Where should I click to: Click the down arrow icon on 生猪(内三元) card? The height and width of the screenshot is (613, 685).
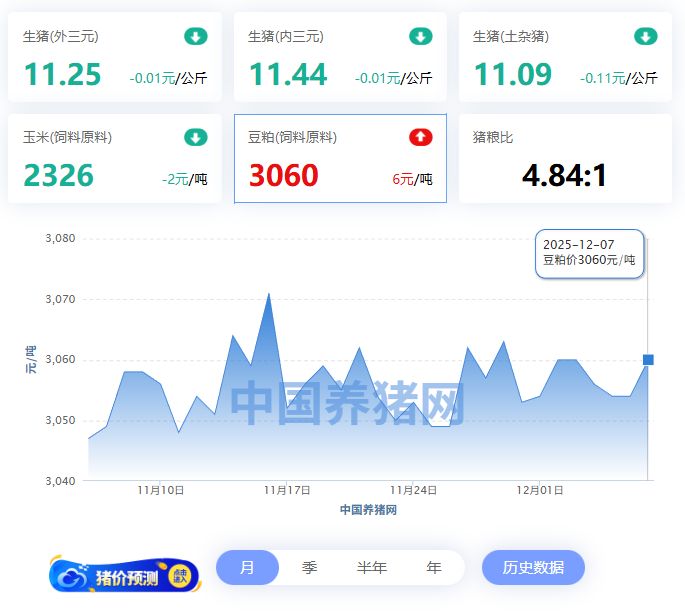point(421,37)
